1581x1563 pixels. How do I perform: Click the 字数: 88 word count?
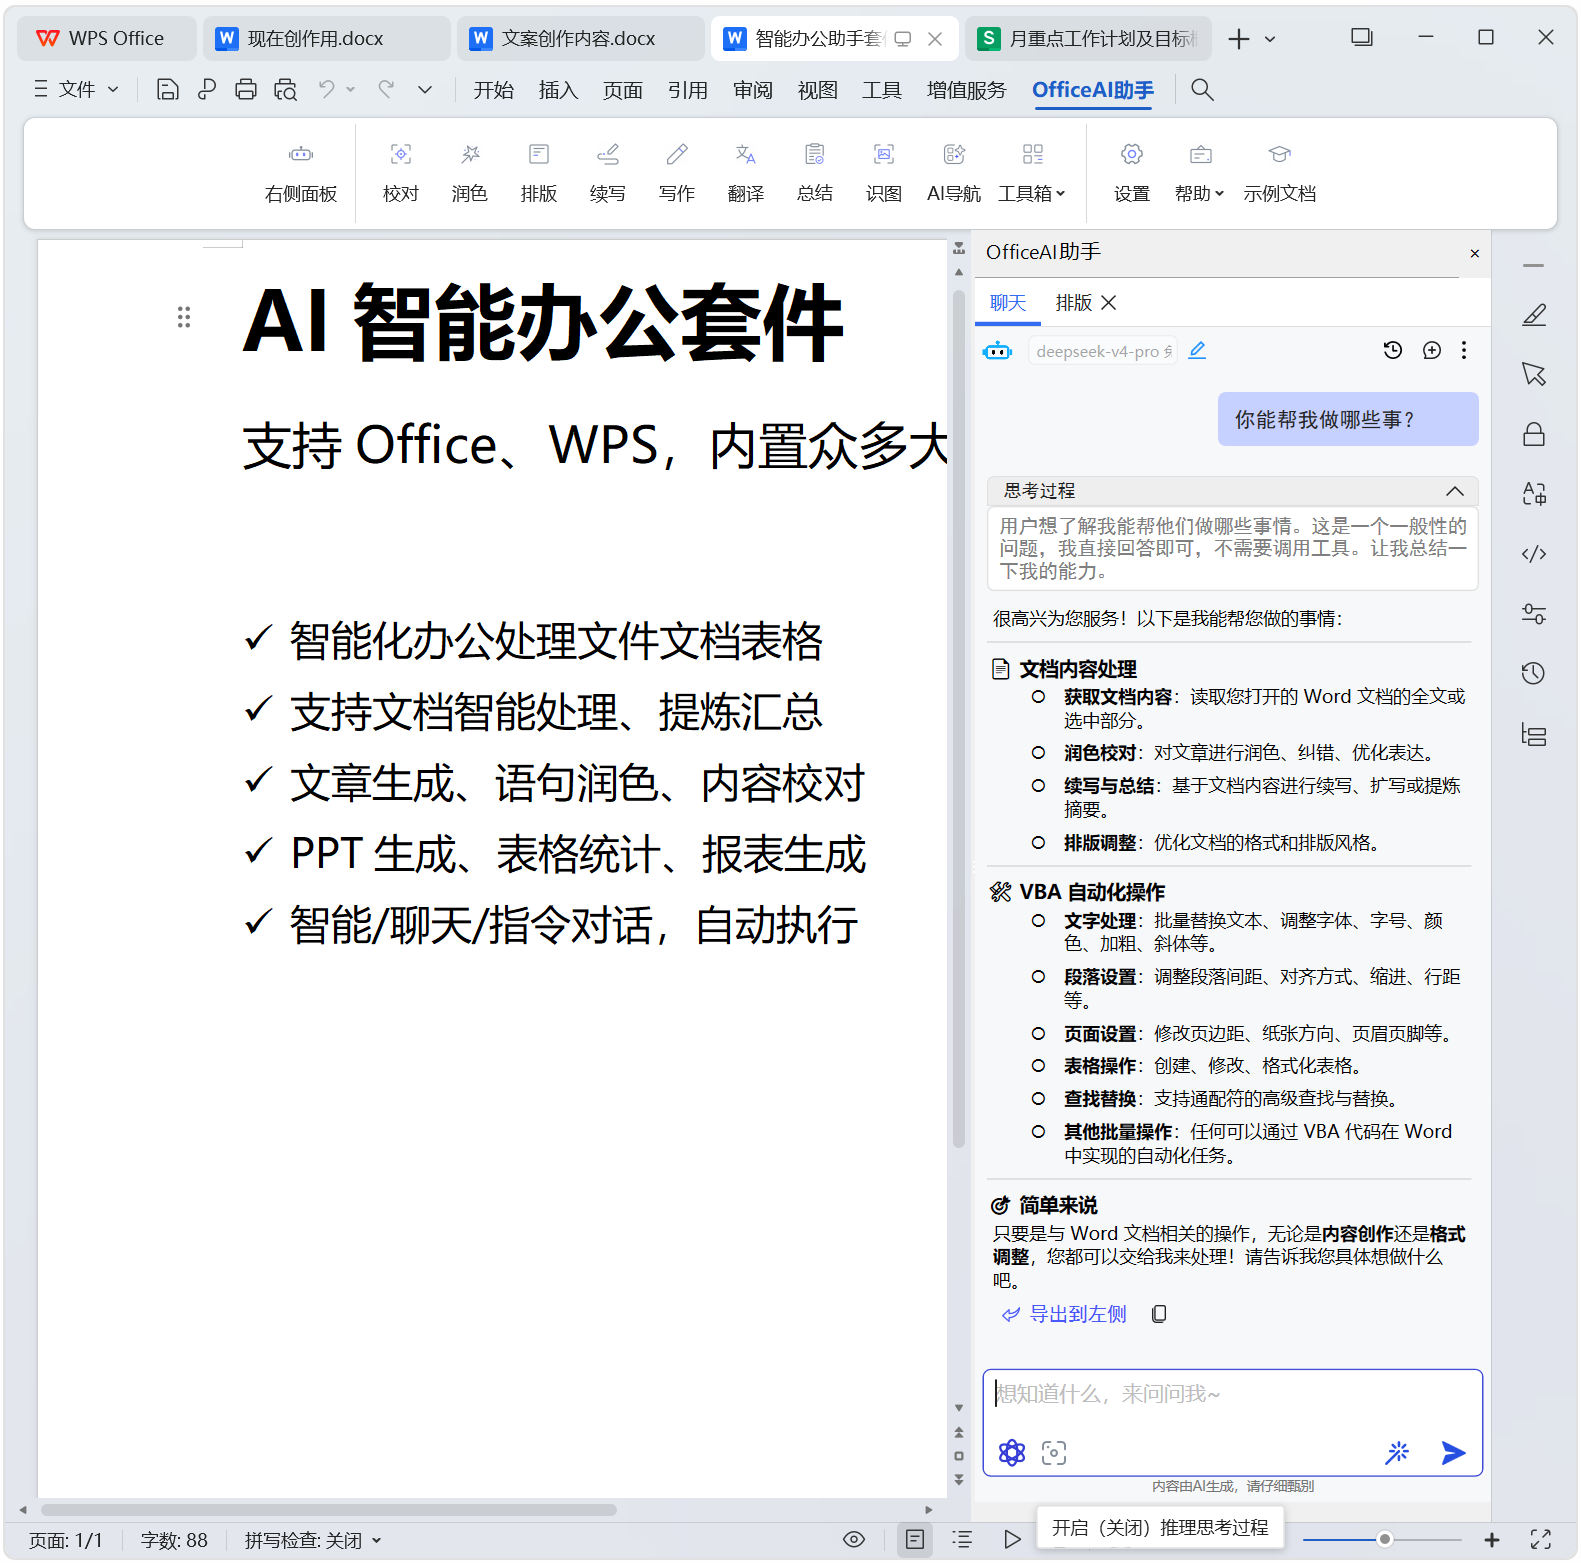tap(174, 1540)
